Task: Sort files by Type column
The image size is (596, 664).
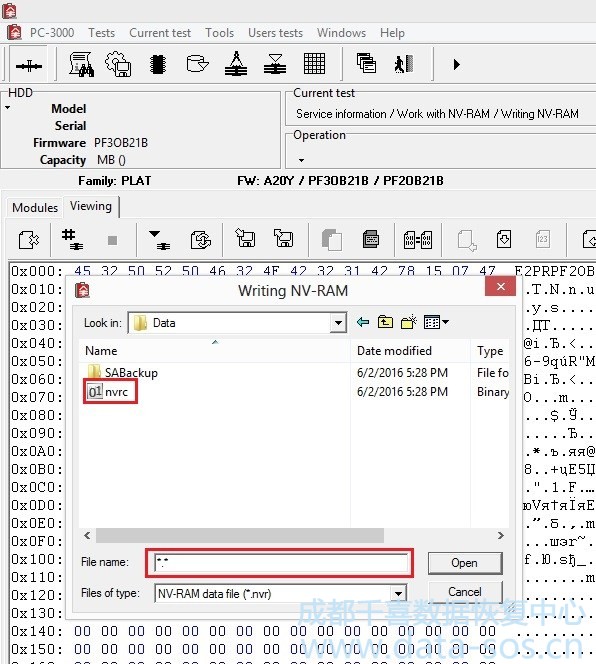Action: point(490,351)
